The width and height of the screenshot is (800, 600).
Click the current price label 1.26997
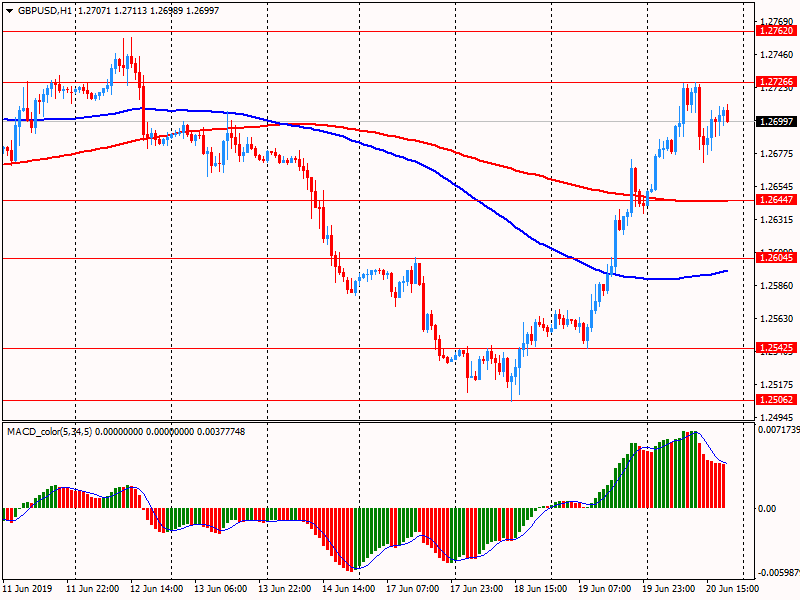(776, 121)
